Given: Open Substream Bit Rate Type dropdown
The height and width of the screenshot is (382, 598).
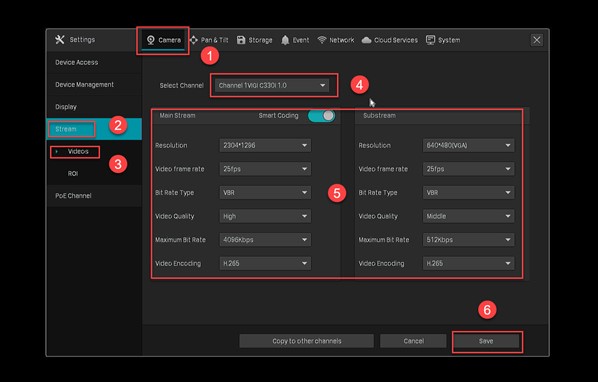Looking at the screenshot, I should (468, 193).
